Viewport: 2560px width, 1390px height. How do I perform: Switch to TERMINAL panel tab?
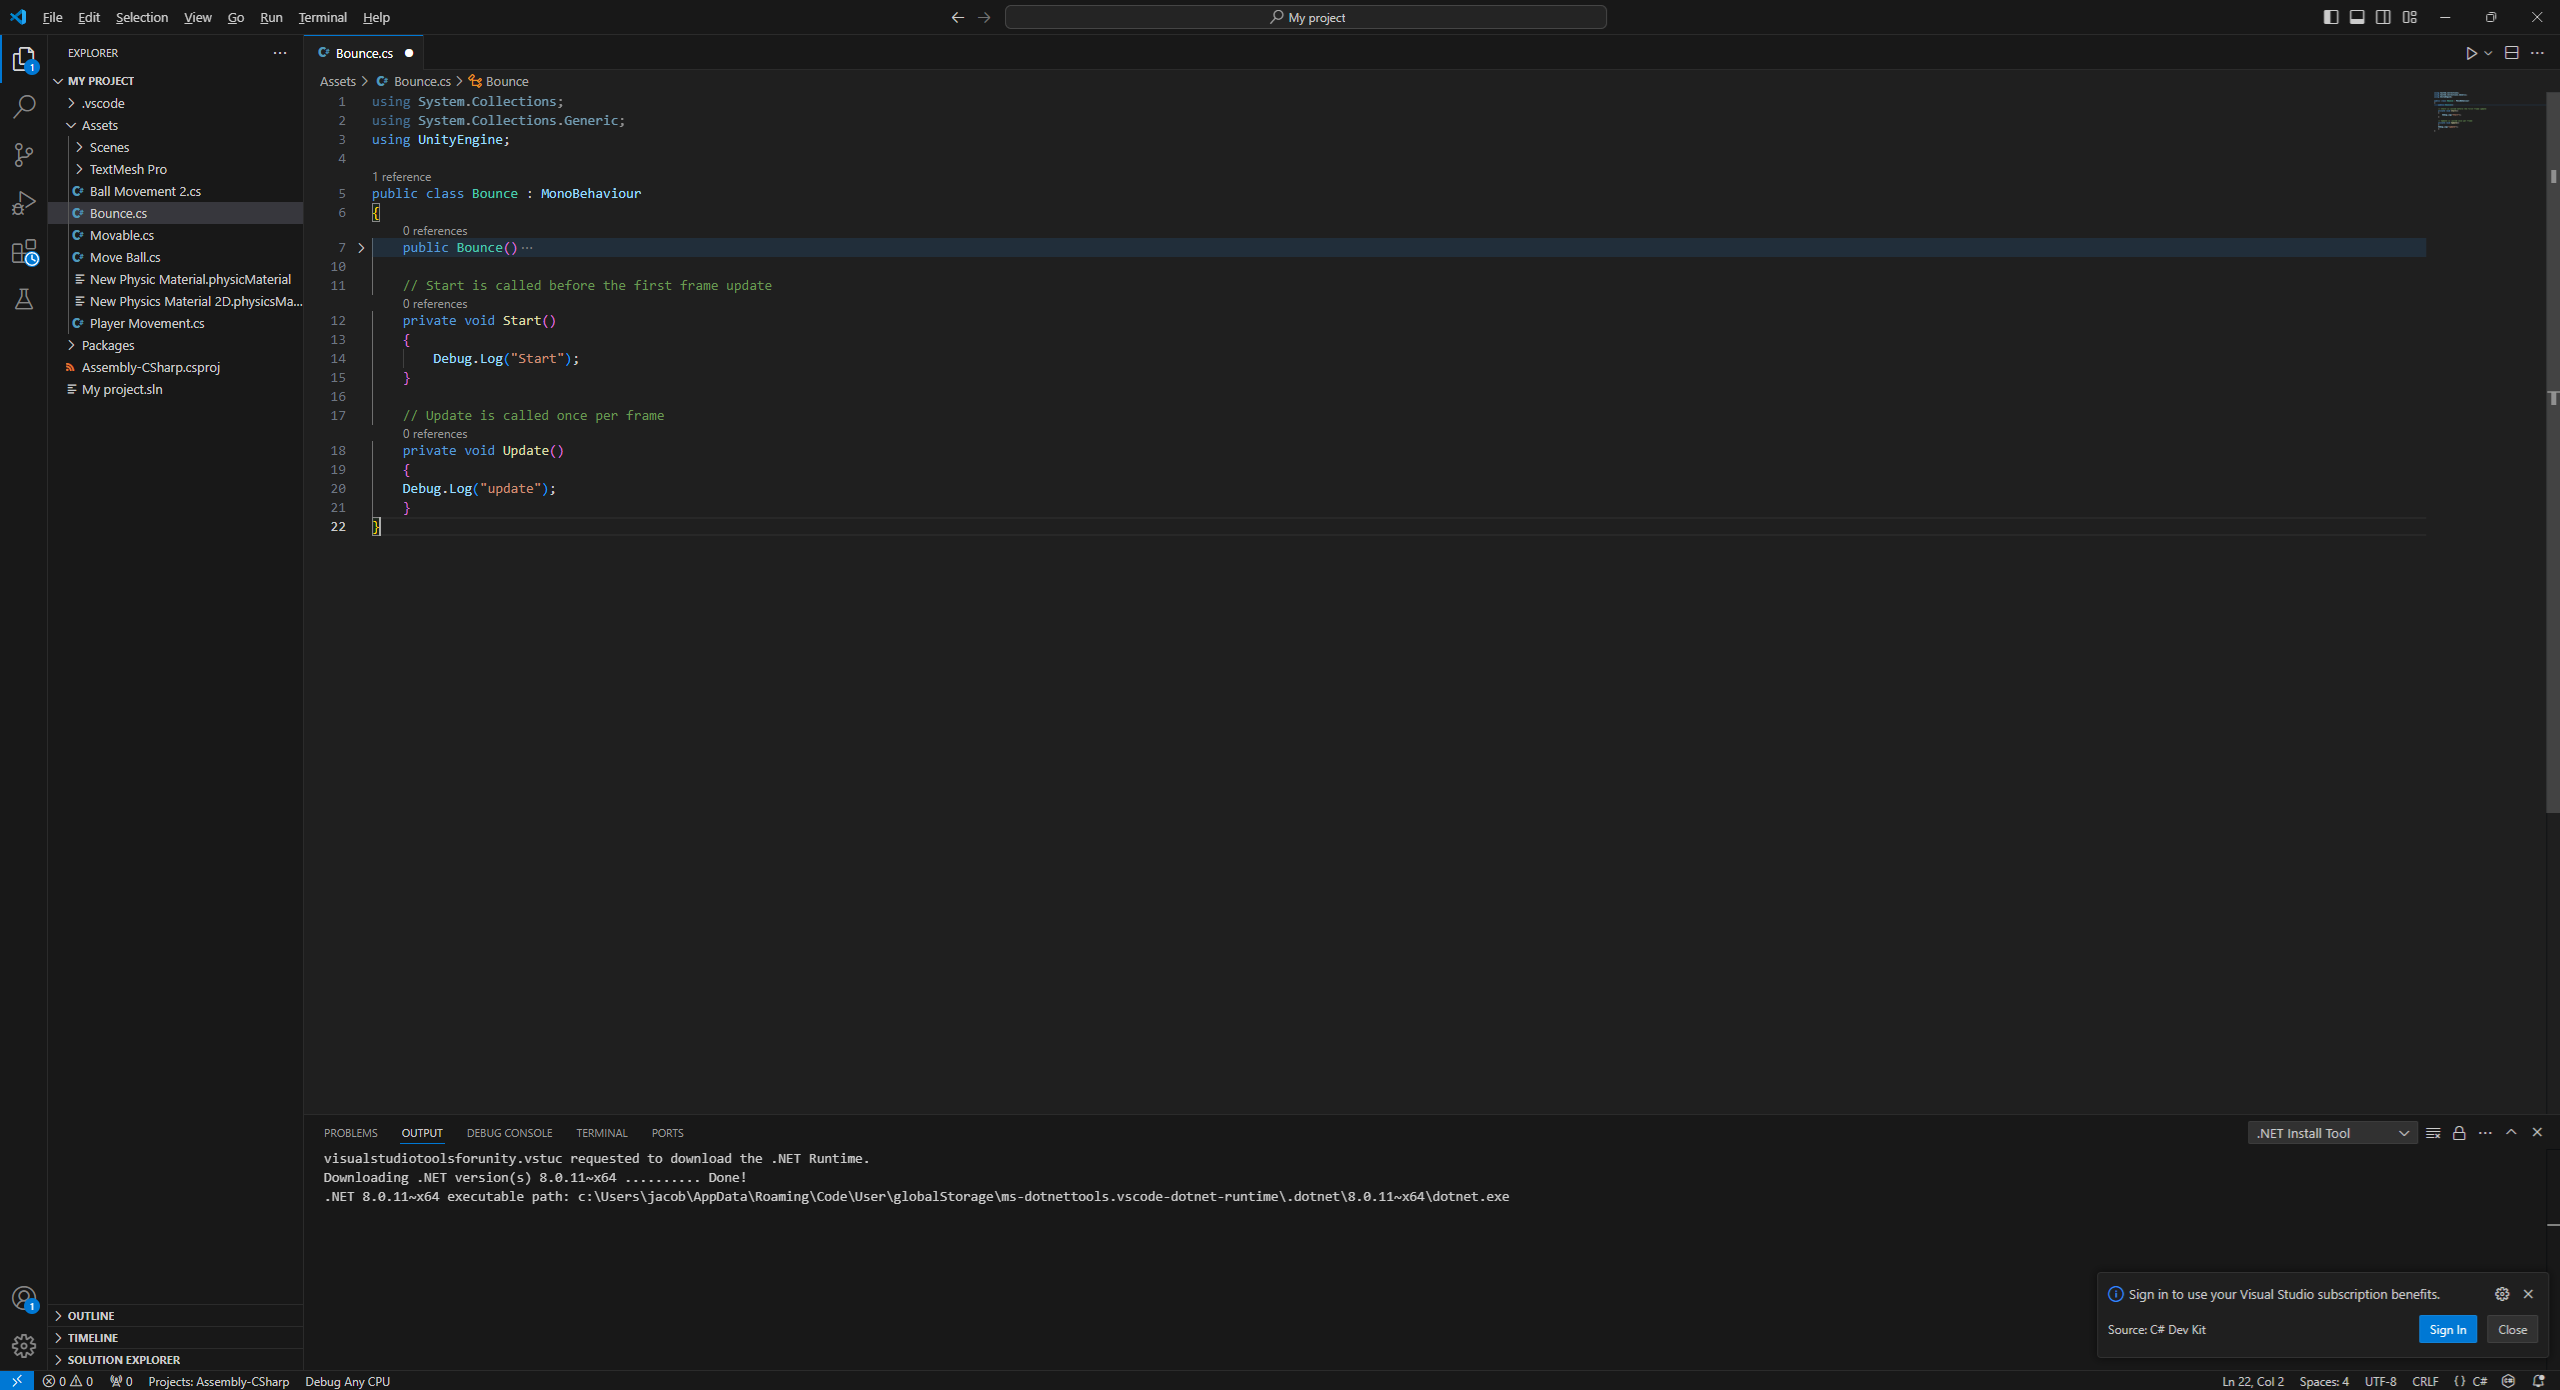pyautogui.click(x=602, y=1133)
